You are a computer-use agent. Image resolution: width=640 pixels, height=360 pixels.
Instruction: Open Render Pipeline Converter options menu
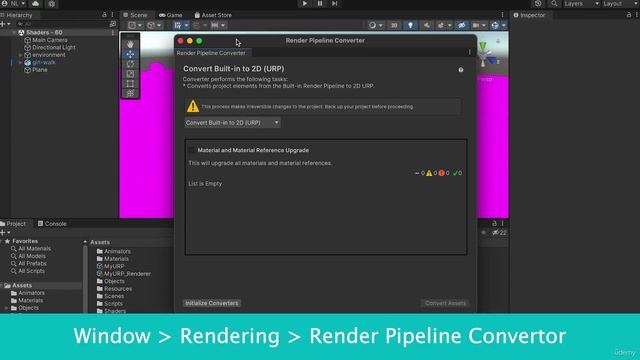pos(469,52)
